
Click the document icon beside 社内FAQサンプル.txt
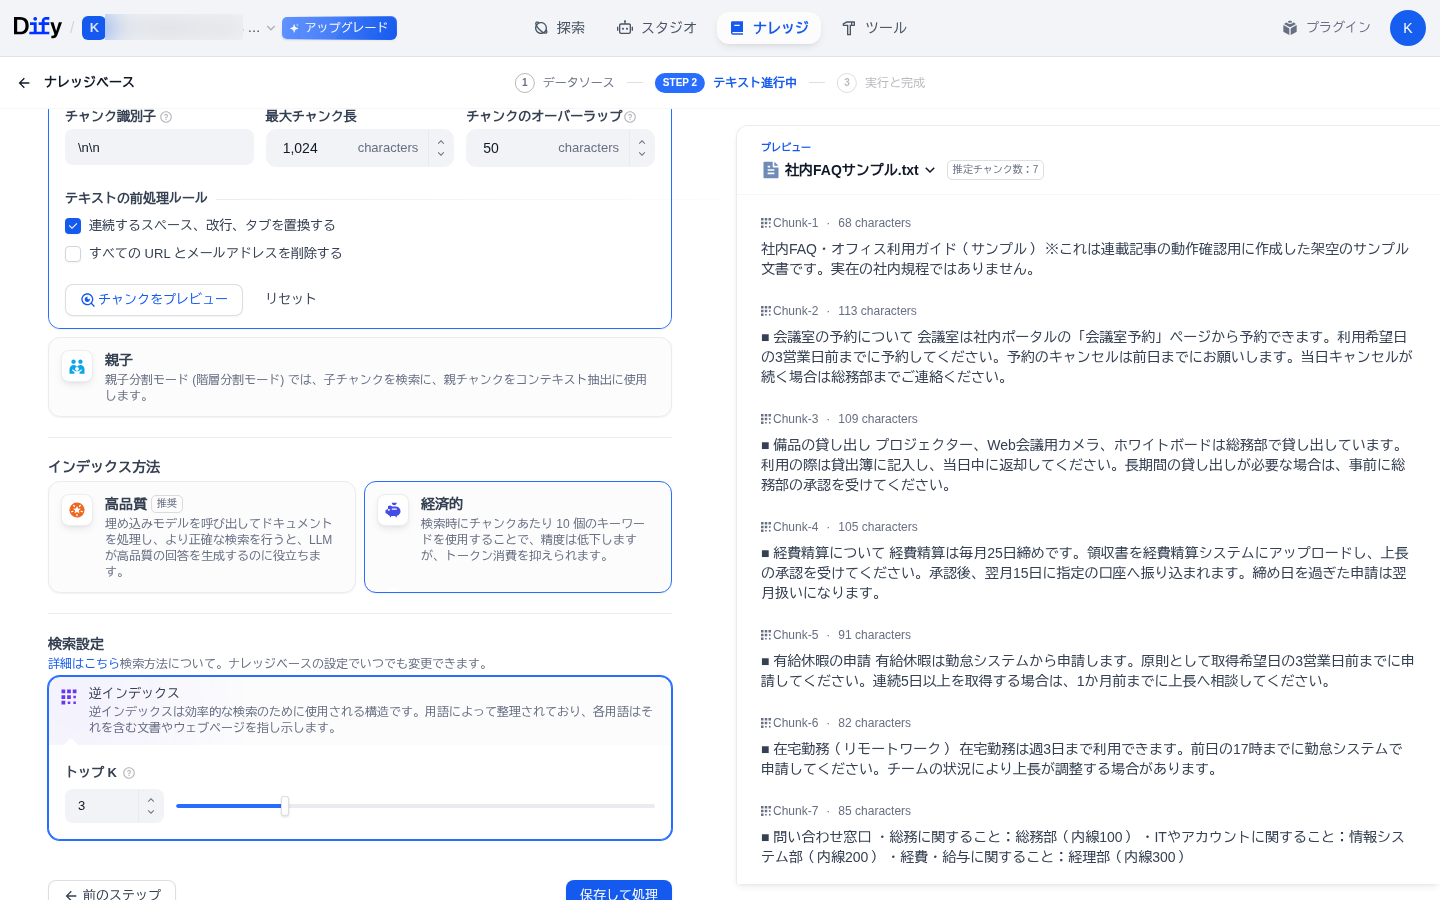(771, 170)
